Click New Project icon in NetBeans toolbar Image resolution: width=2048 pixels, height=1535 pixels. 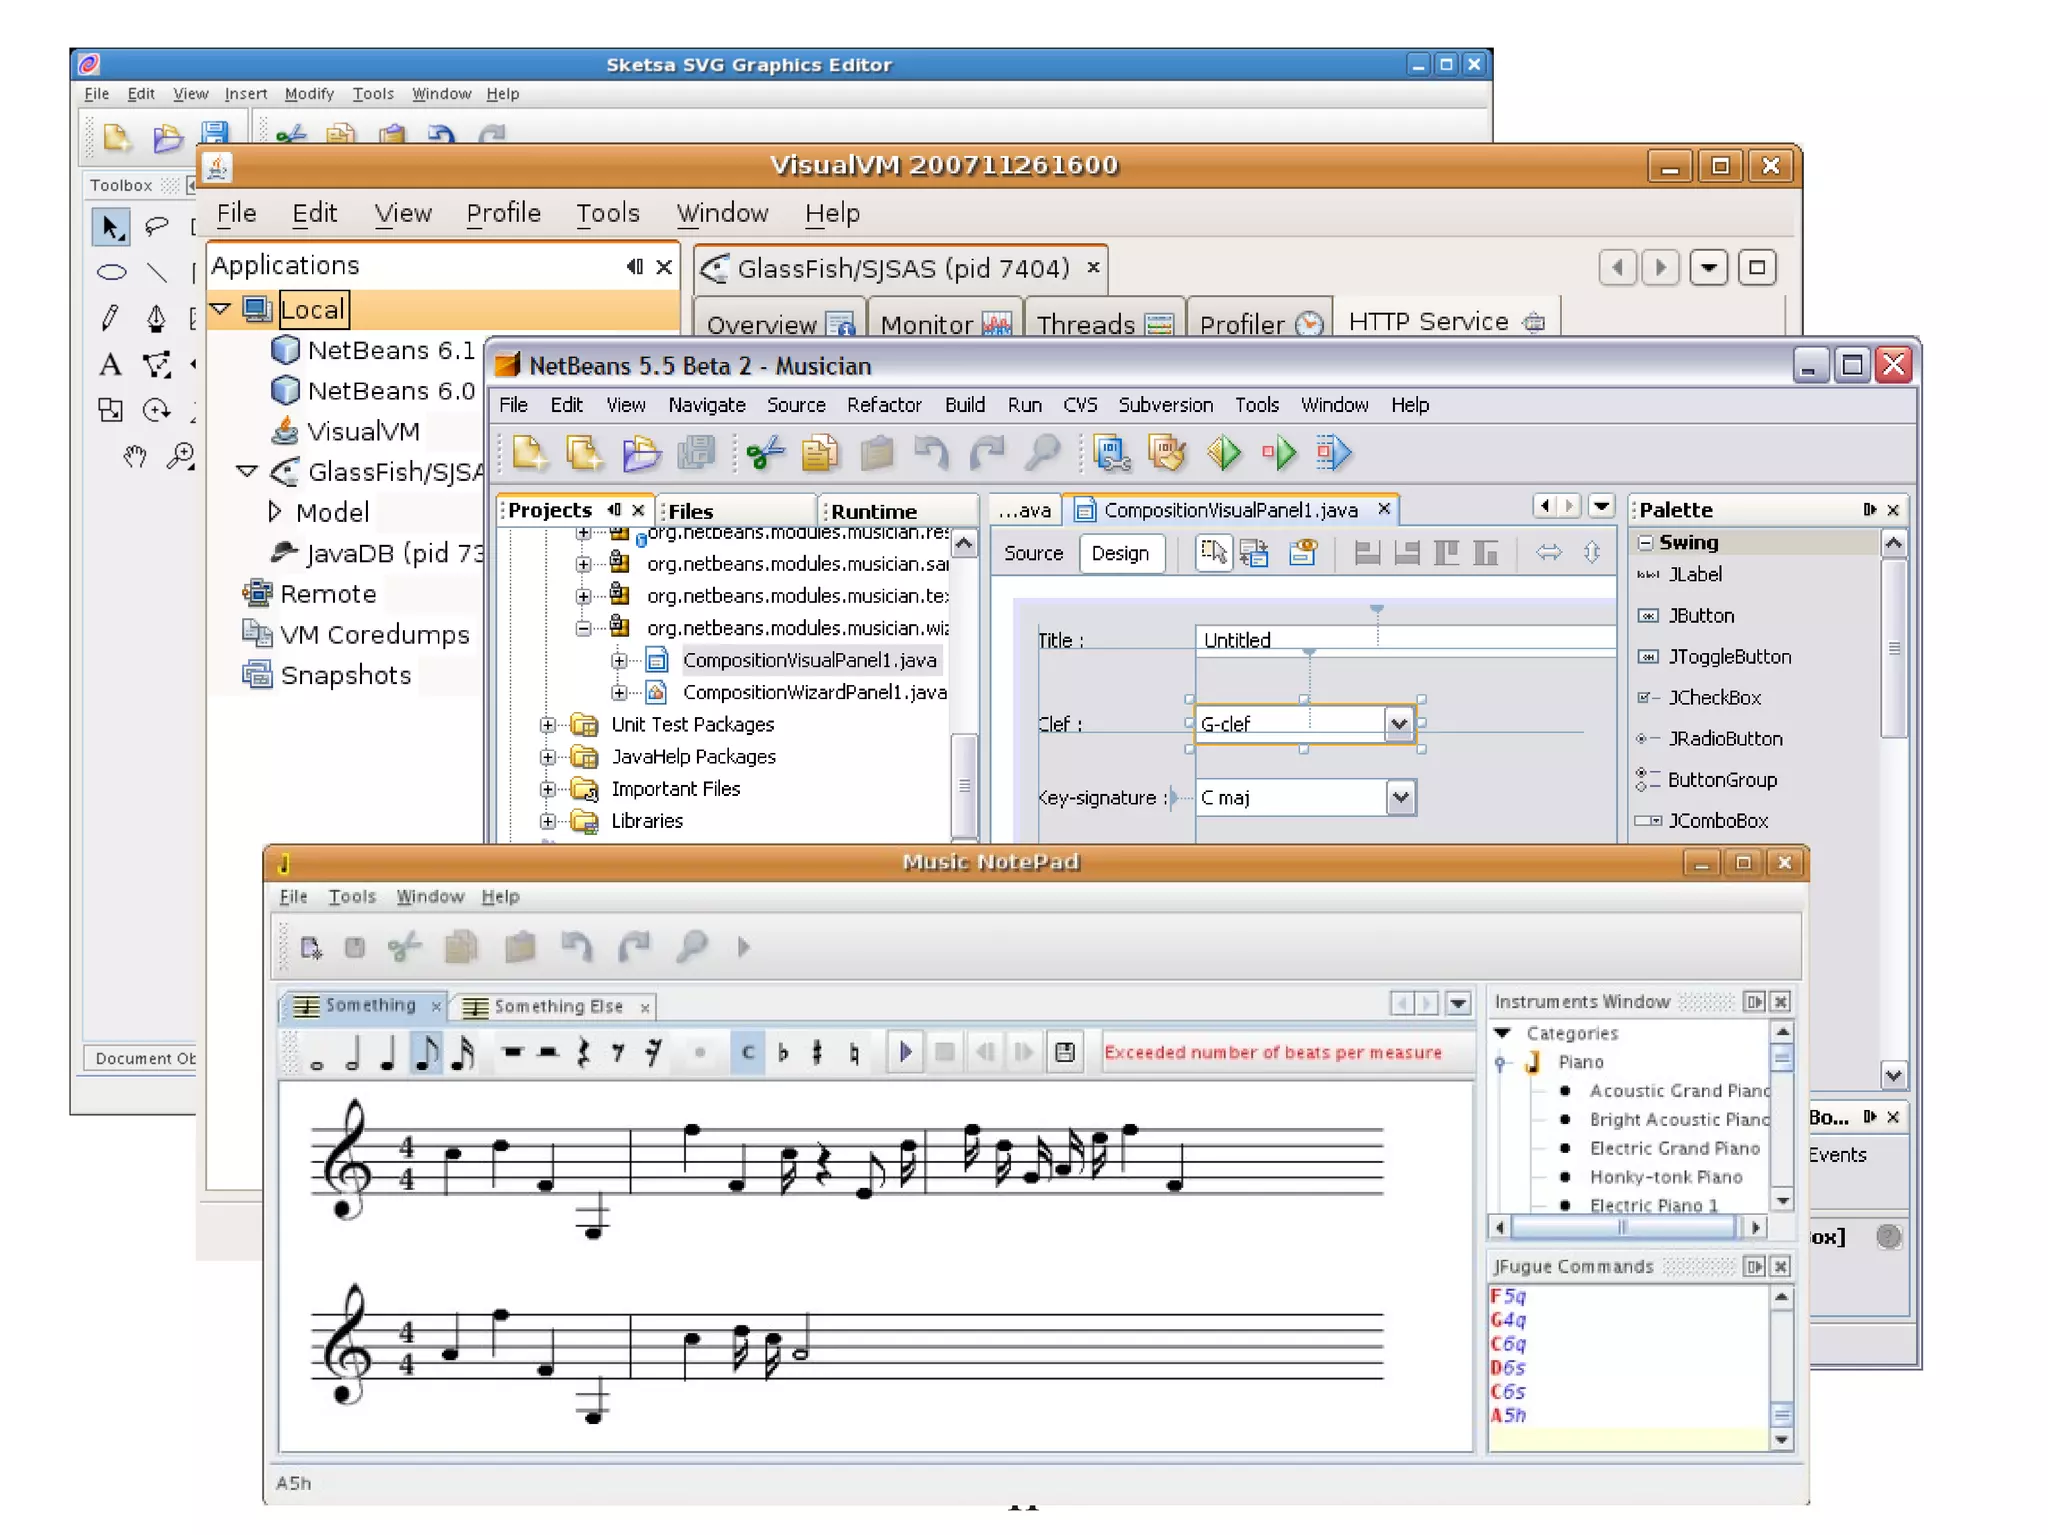click(585, 453)
